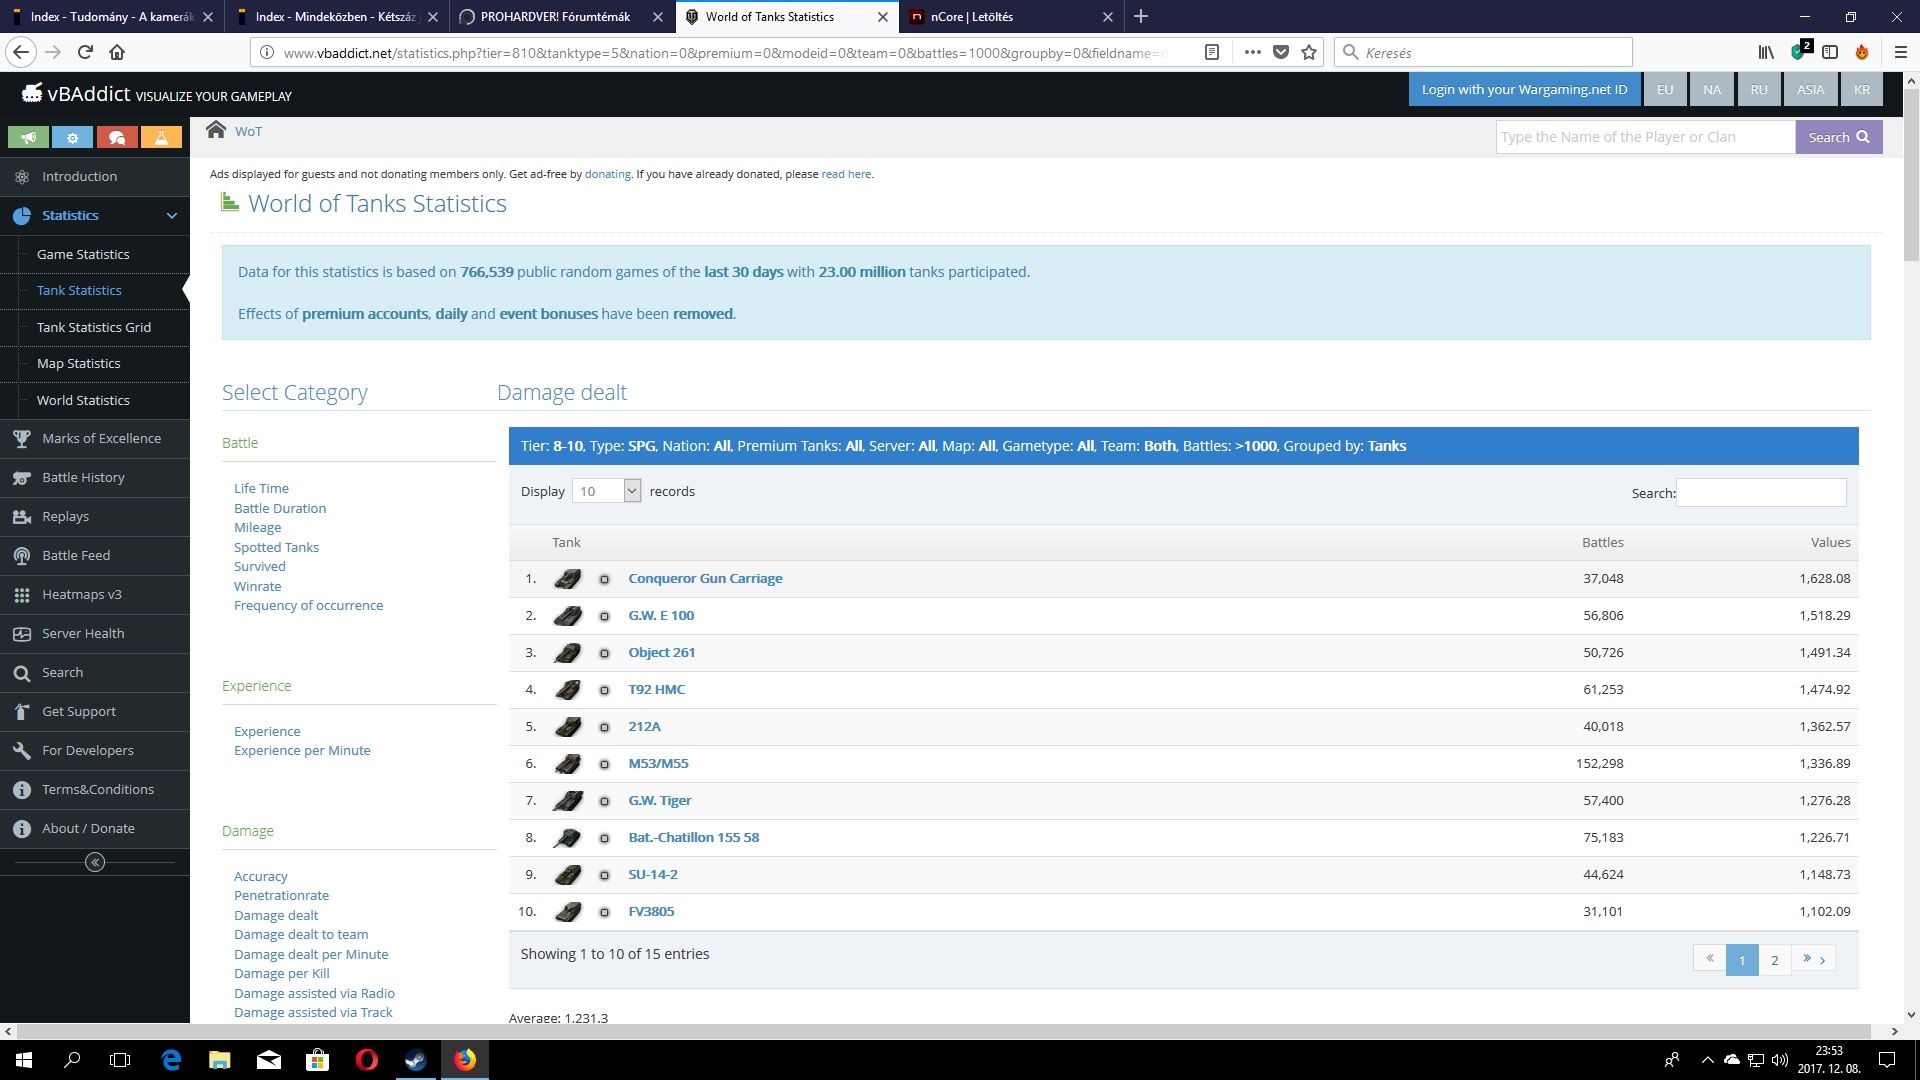Sort table by Battles column header
Image resolution: width=1920 pixels, height=1080 pixels.
click(1602, 542)
